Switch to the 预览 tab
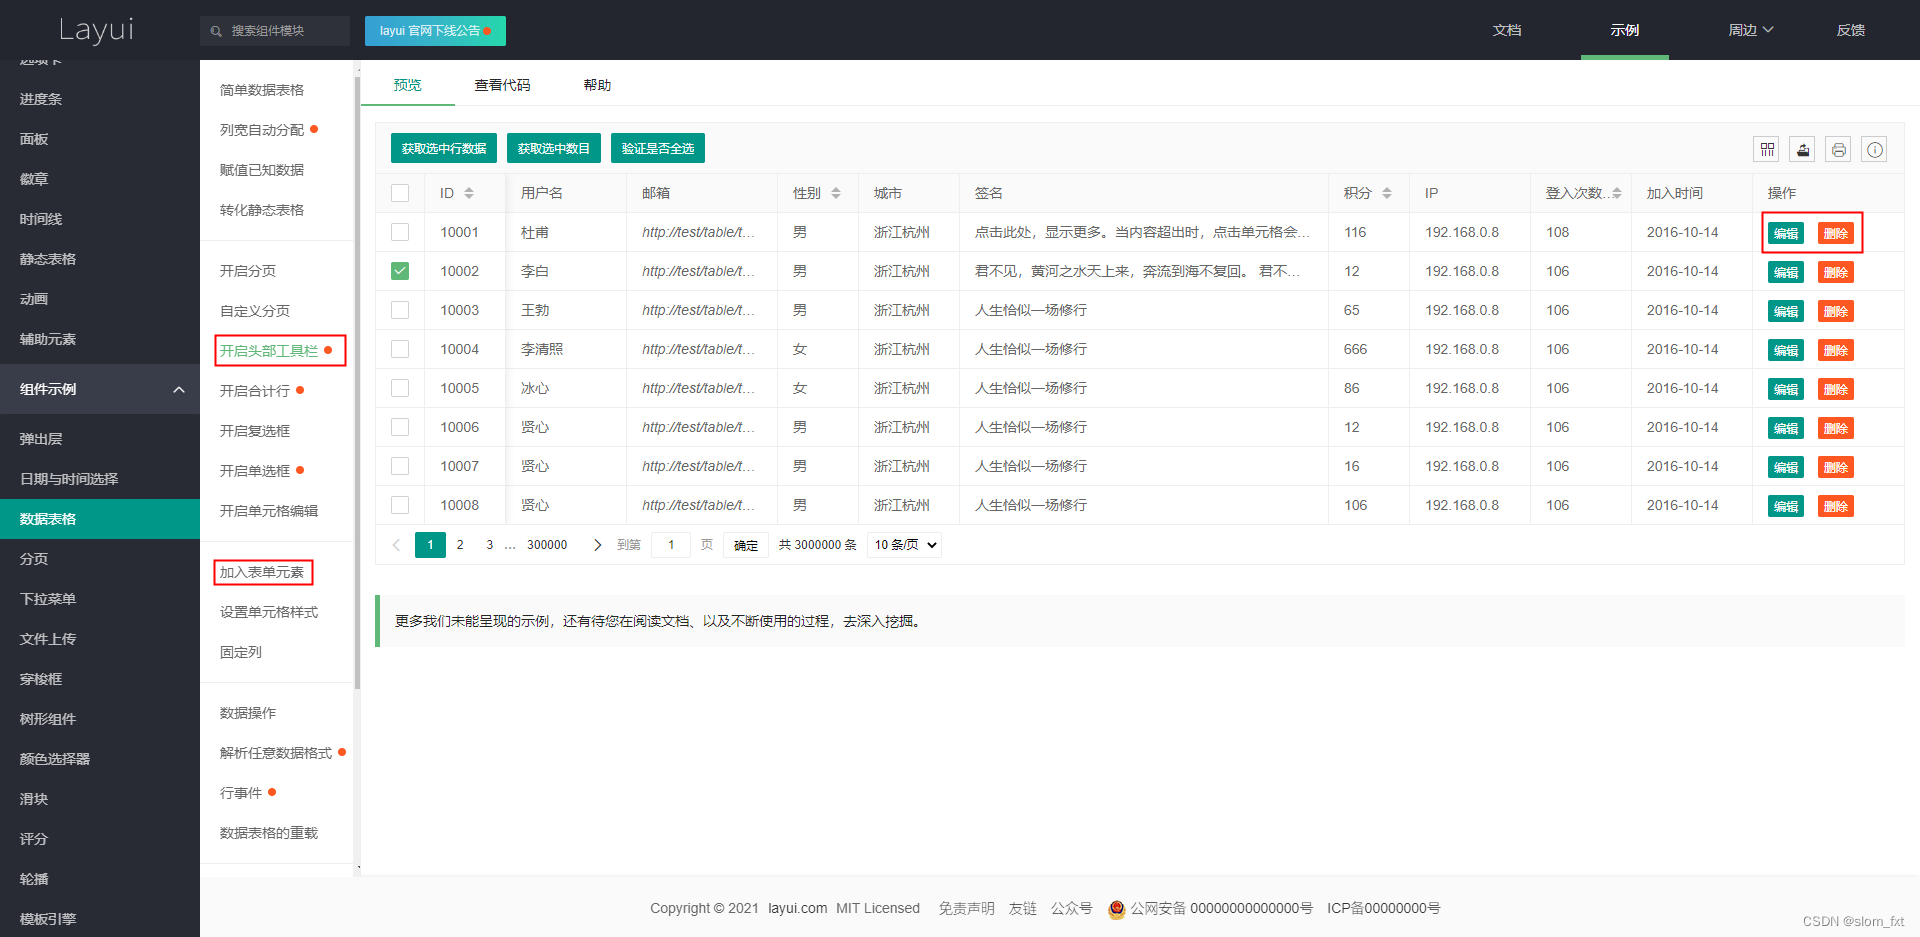The image size is (1920, 937). click(x=407, y=85)
